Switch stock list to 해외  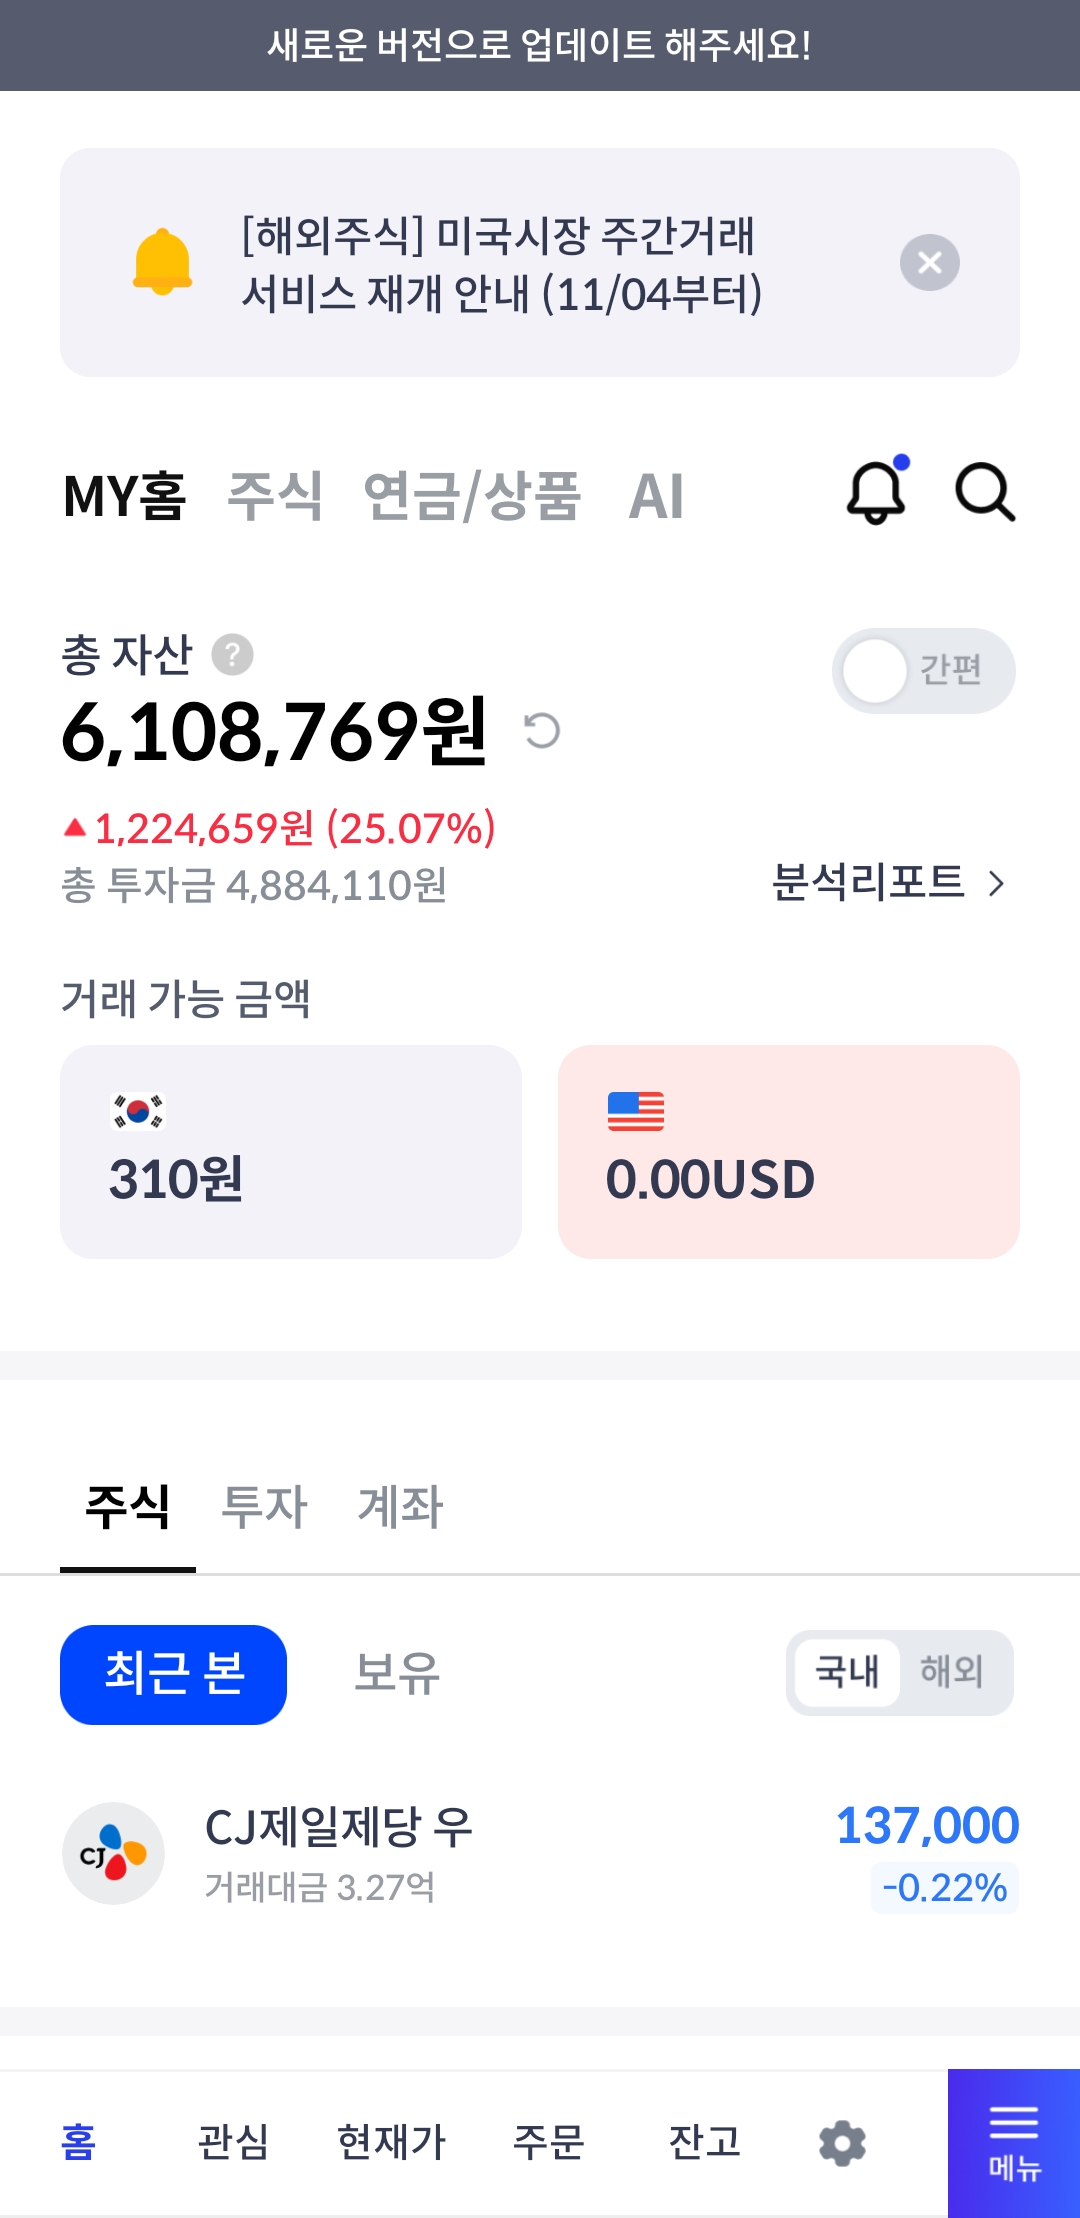pos(951,1671)
